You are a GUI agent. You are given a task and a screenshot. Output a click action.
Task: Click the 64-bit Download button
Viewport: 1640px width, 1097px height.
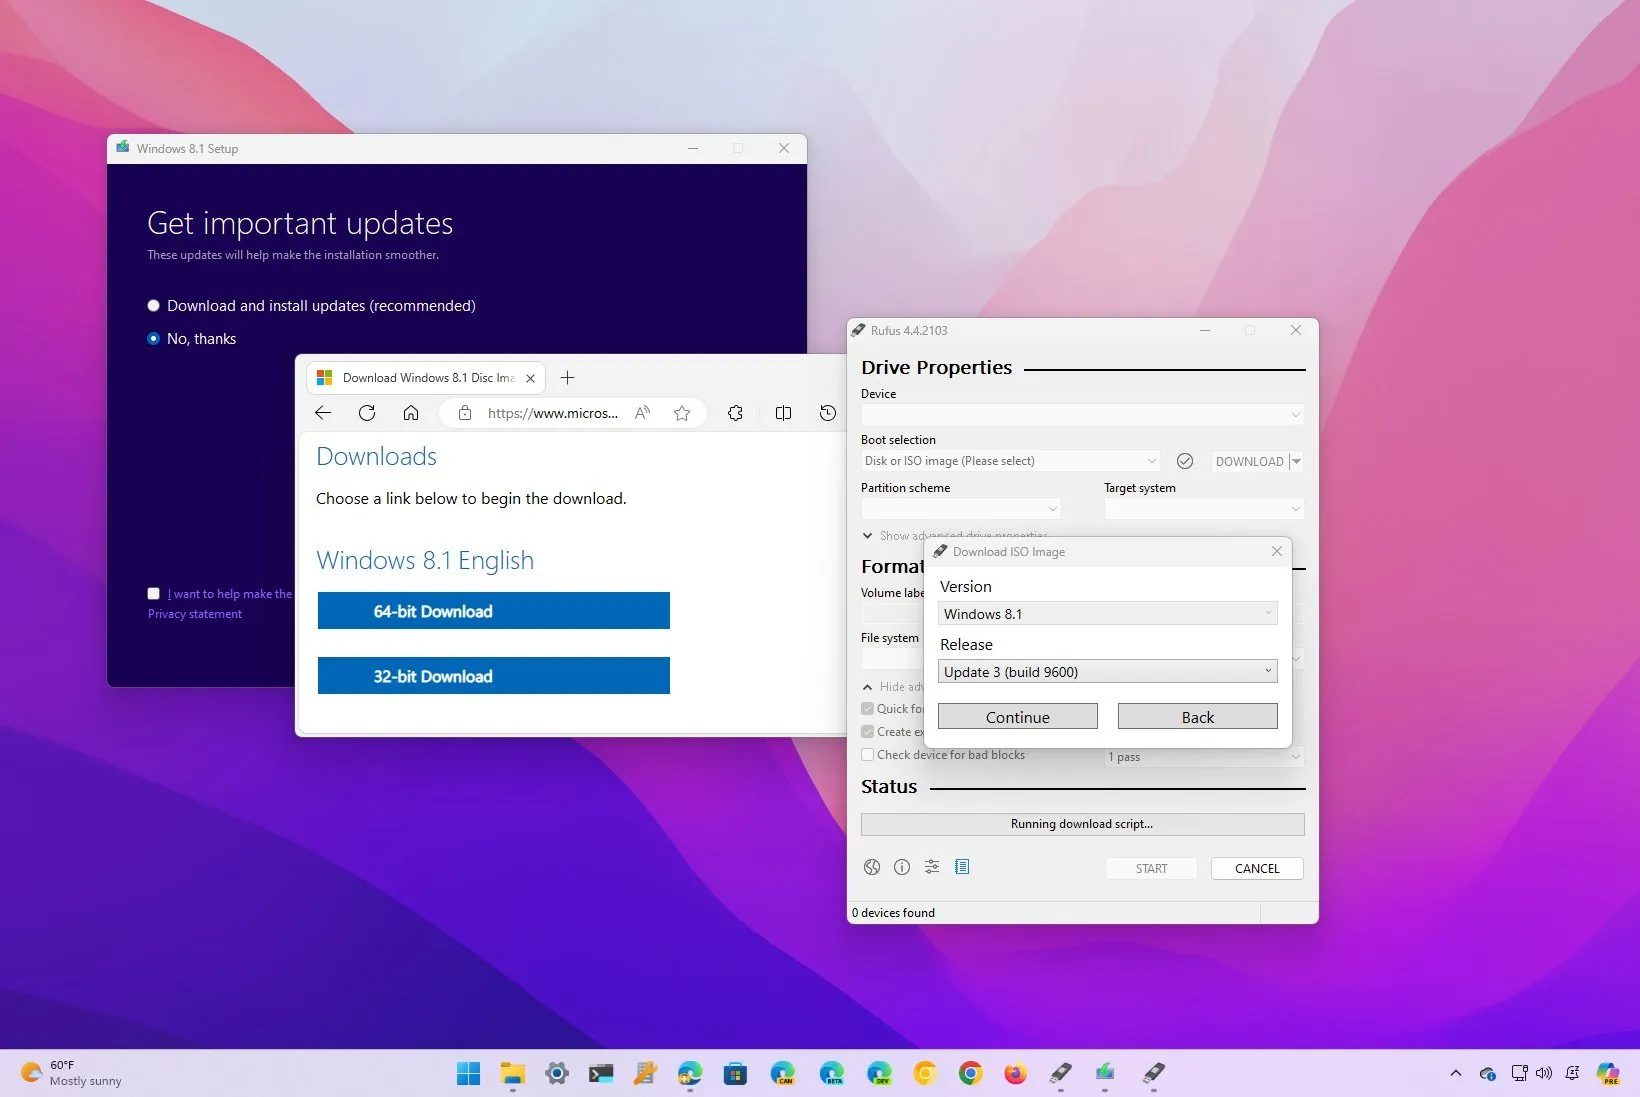point(493,610)
